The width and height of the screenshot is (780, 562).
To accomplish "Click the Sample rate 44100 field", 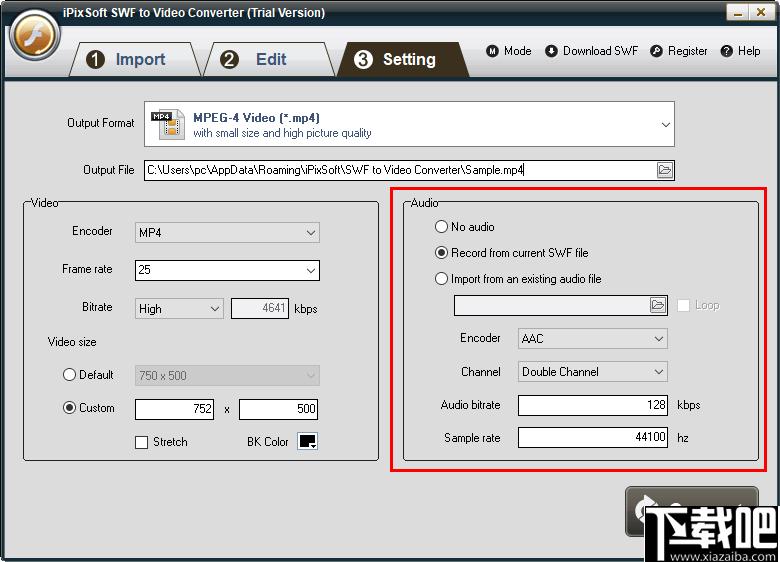I will pyautogui.click(x=592, y=437).
